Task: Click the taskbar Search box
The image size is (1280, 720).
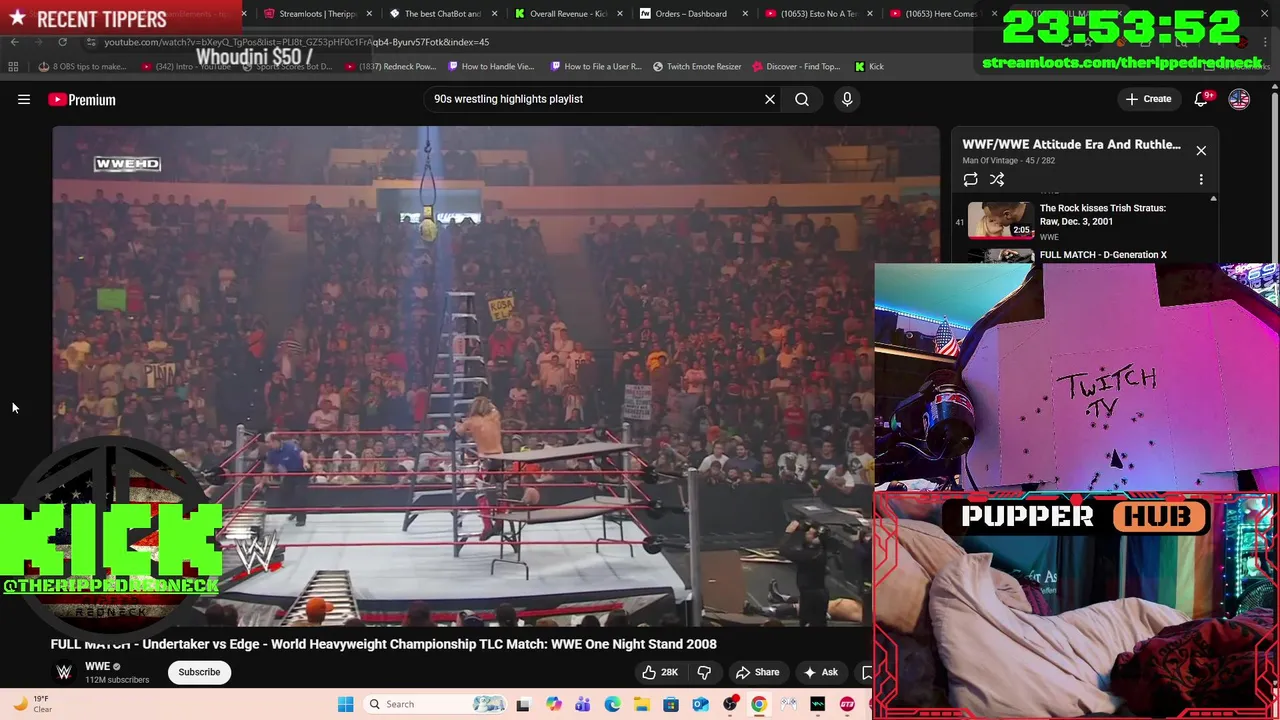Action: (435, 704)
